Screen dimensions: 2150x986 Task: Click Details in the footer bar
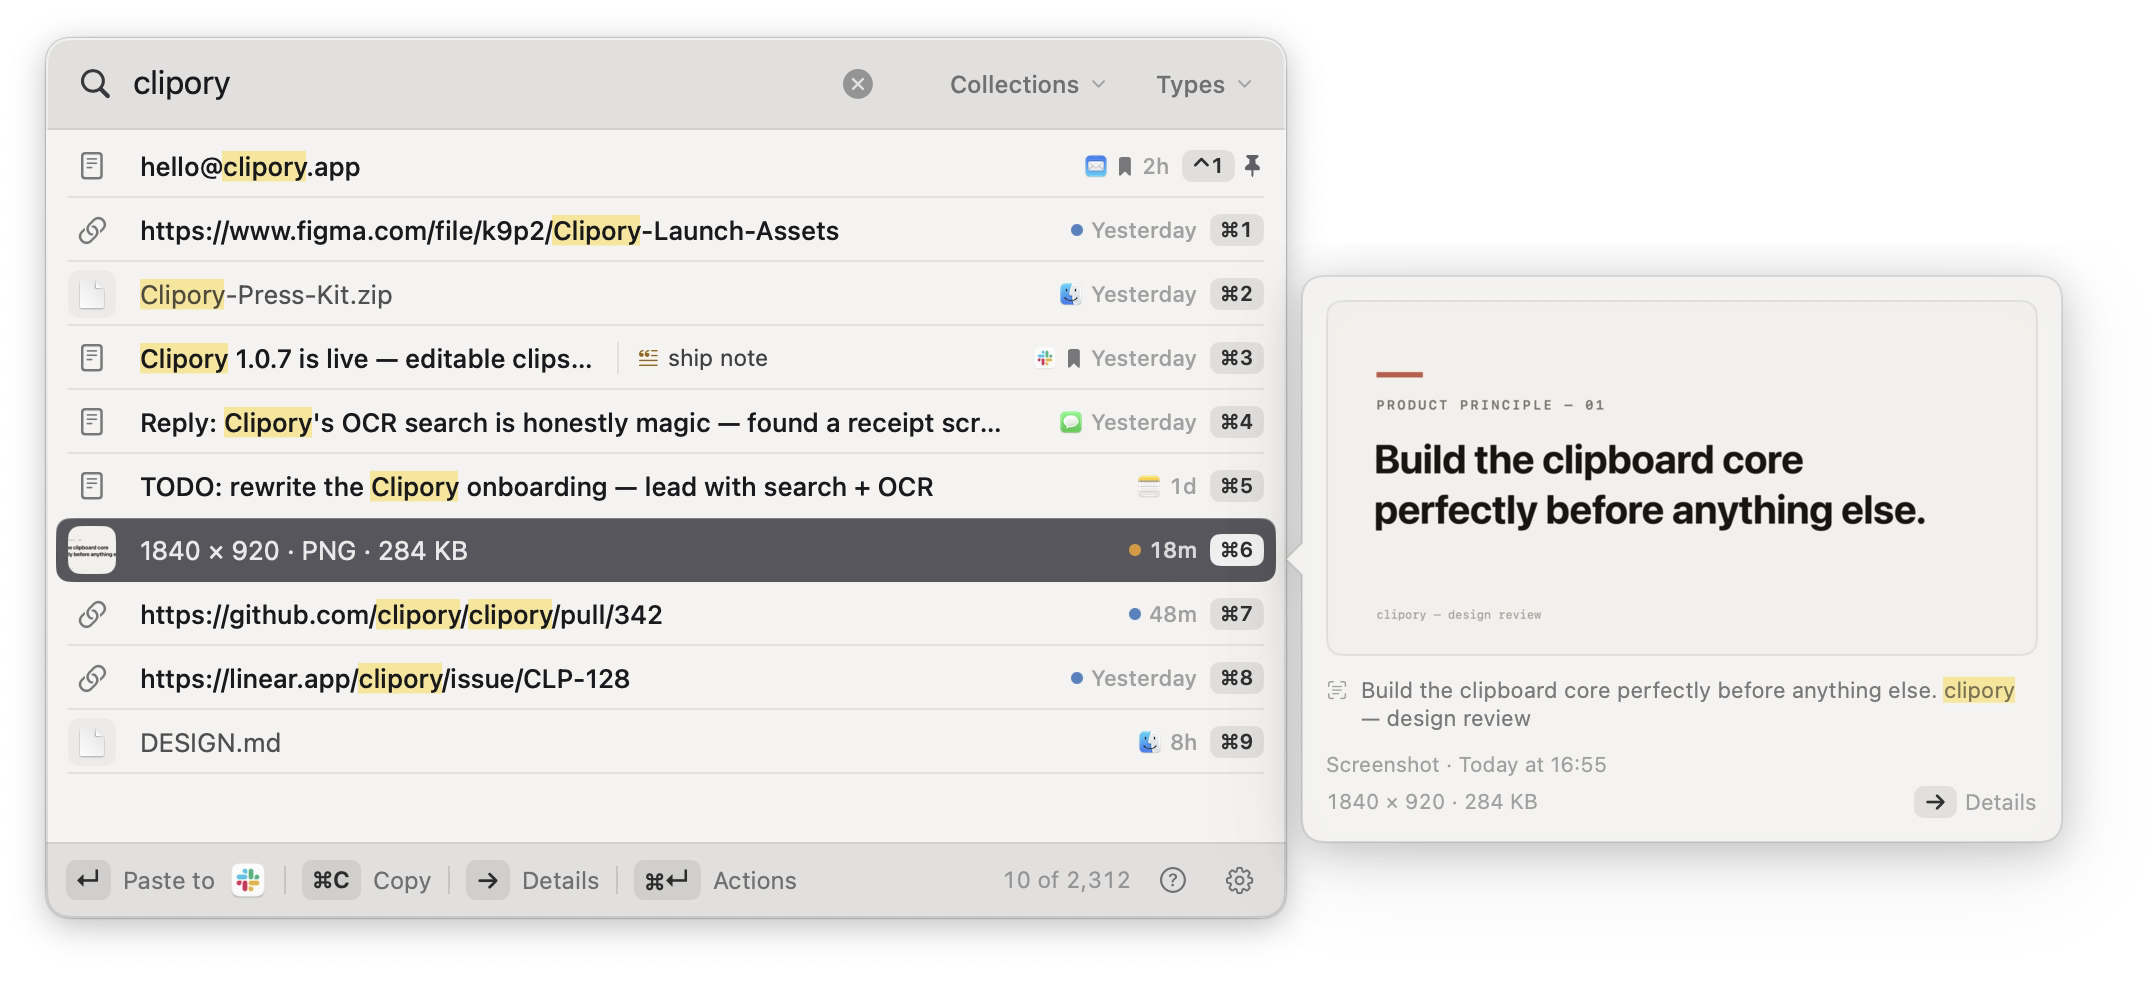click(533, 880)
